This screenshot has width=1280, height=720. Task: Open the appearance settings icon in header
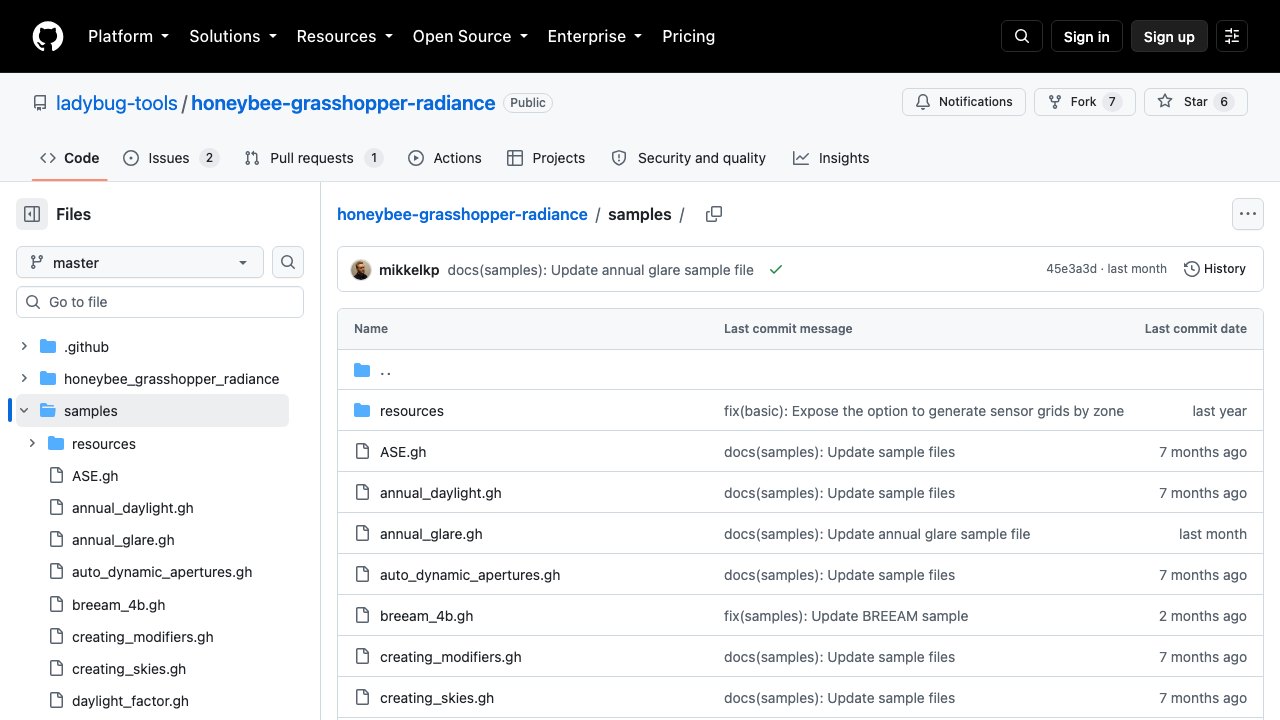click(1232, 37)
